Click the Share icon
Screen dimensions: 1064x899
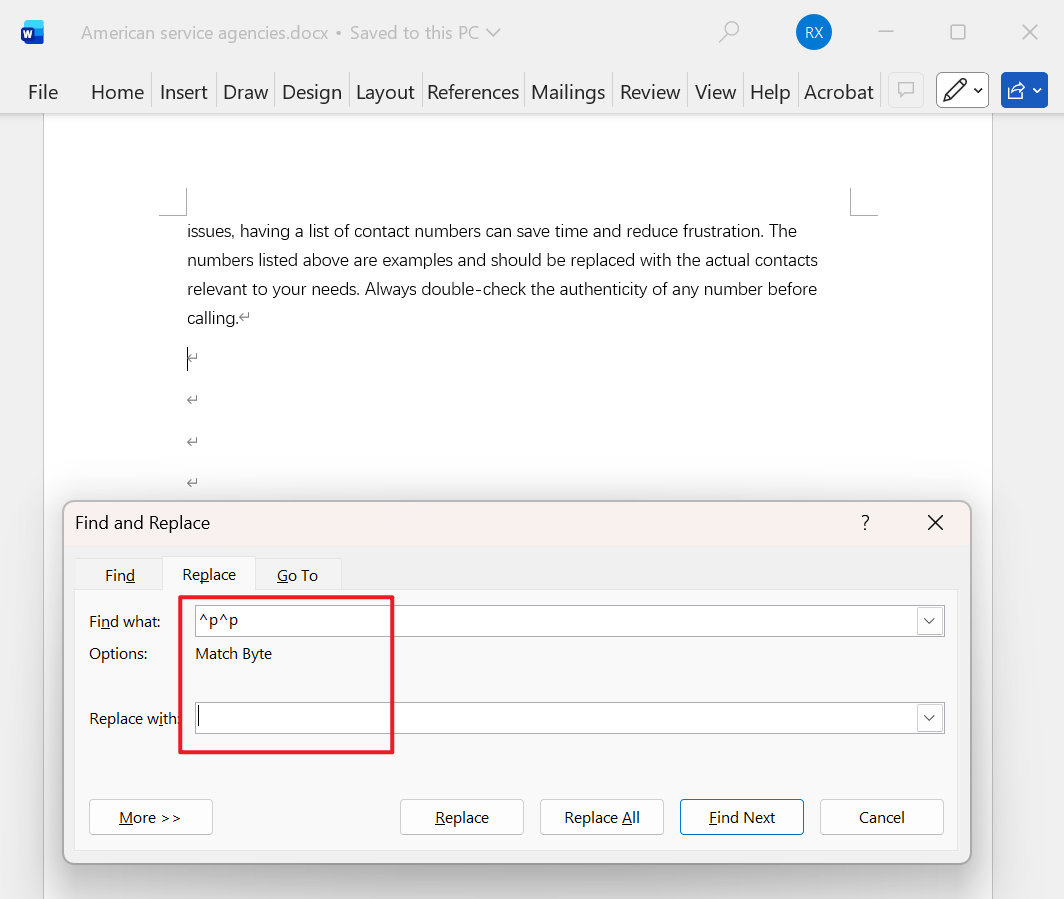[x=1017, y=90]
